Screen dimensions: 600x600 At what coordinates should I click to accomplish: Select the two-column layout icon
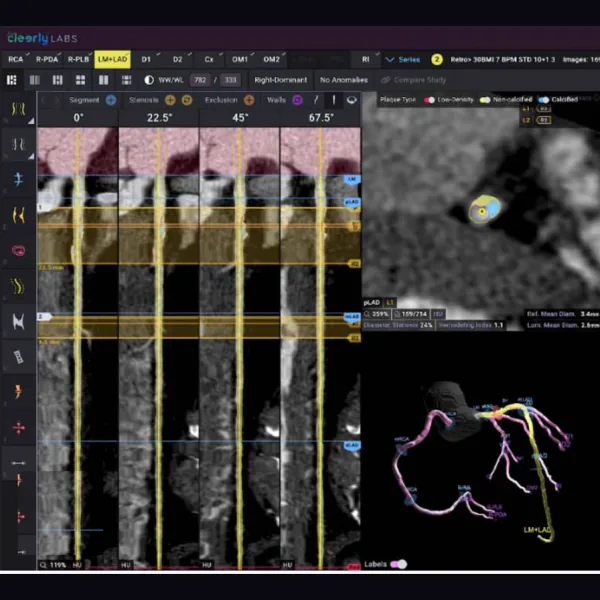(x=104, y=80)
